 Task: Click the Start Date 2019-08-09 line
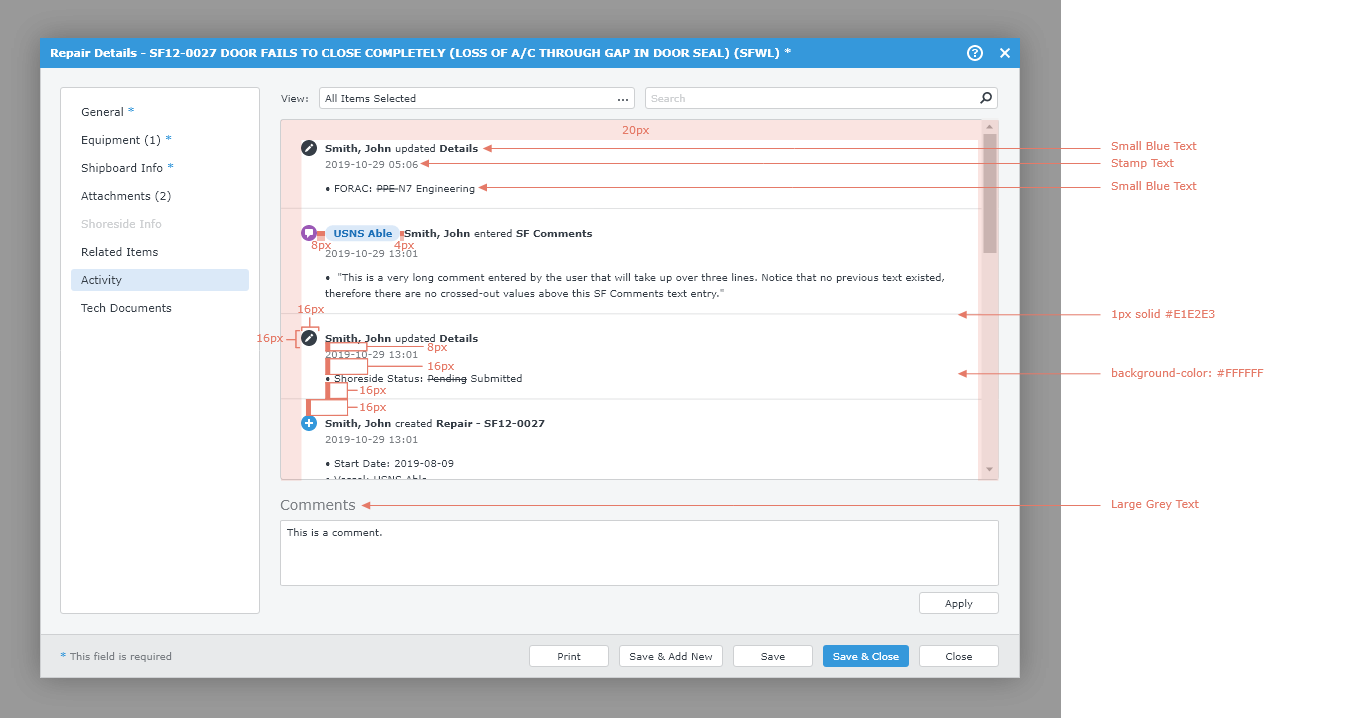pyautogui.click(x=390, y=464)
